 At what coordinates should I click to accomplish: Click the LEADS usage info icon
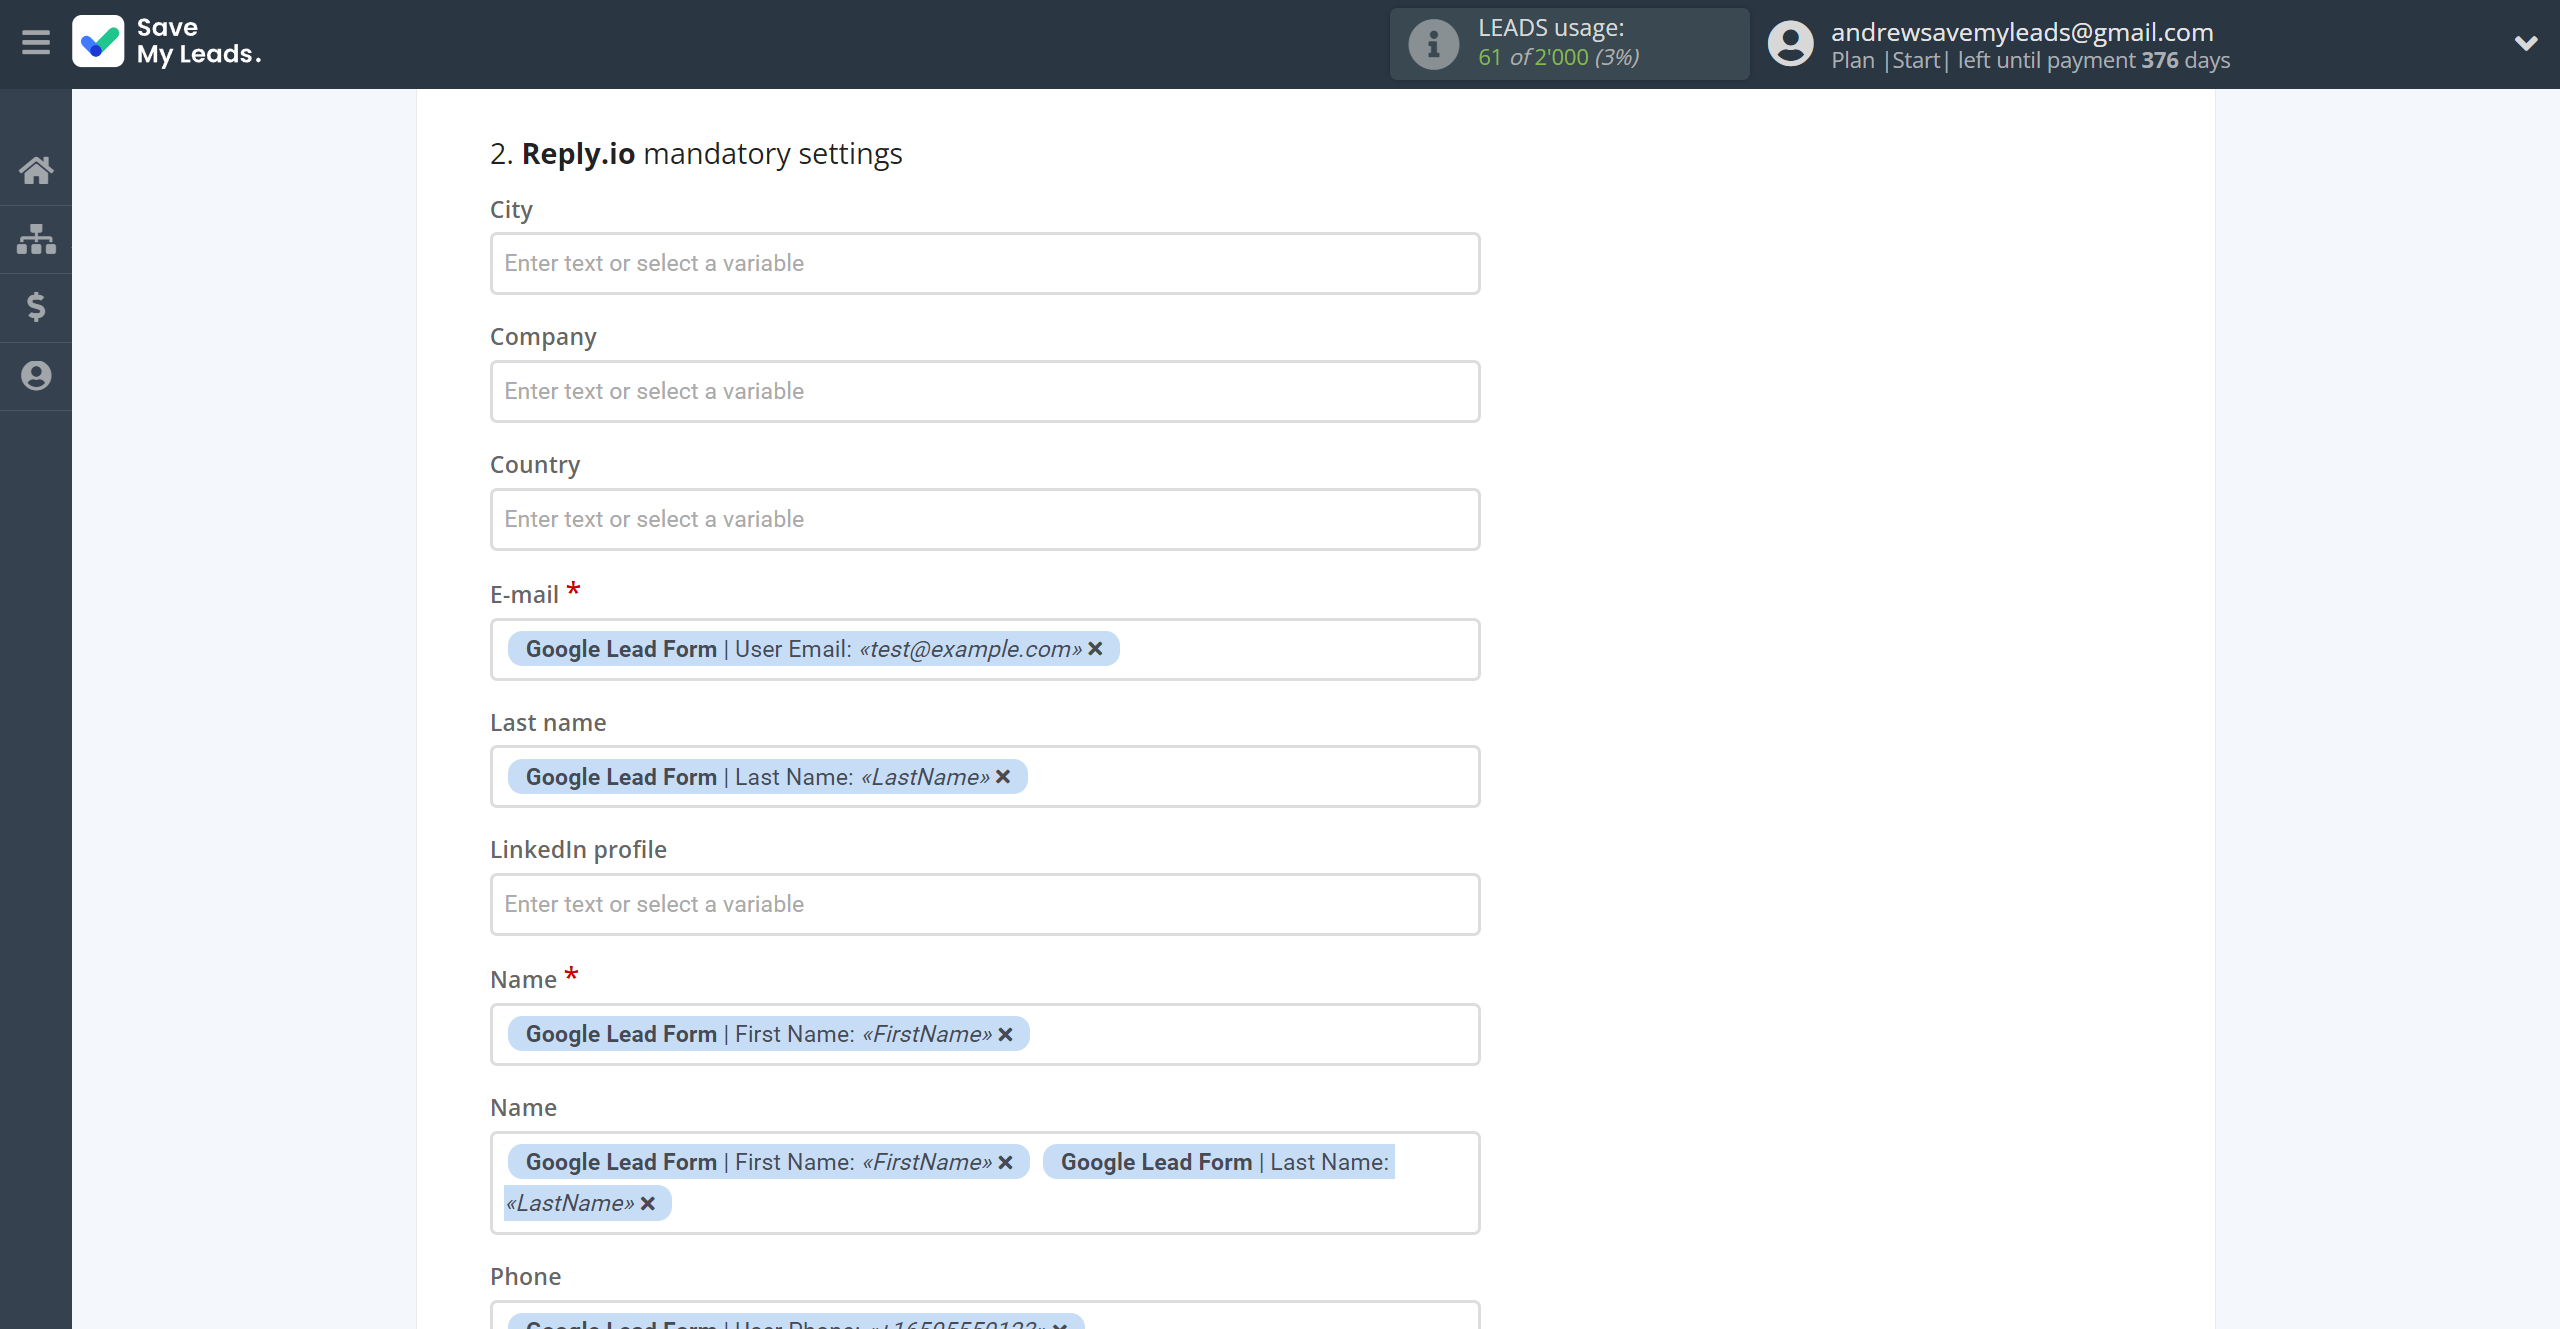point(1433,44)
